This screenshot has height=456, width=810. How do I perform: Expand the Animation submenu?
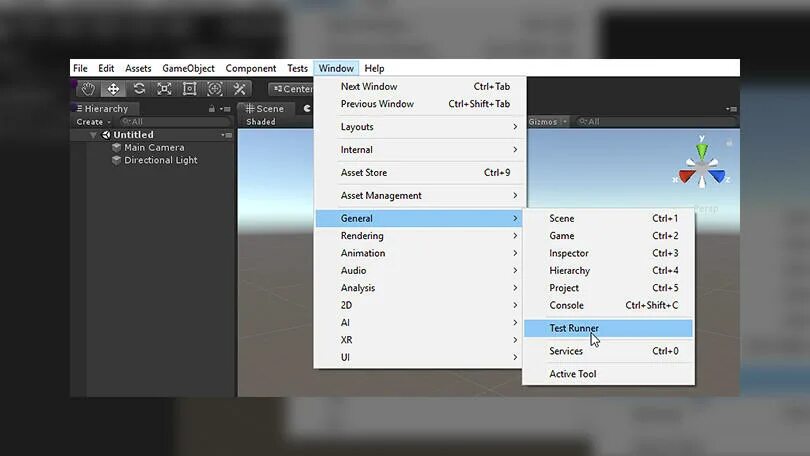(419, 253)
